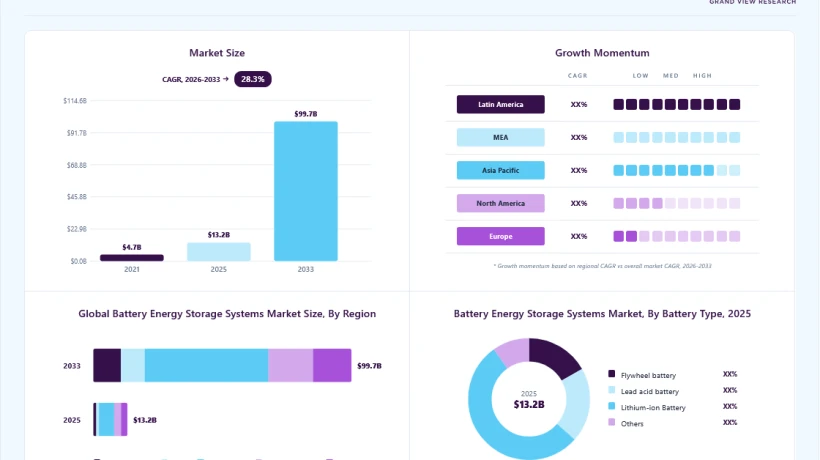
Task: Click the $99.7B label beside stacked bar
Action: pyautogui.click(x=369, y=365)
